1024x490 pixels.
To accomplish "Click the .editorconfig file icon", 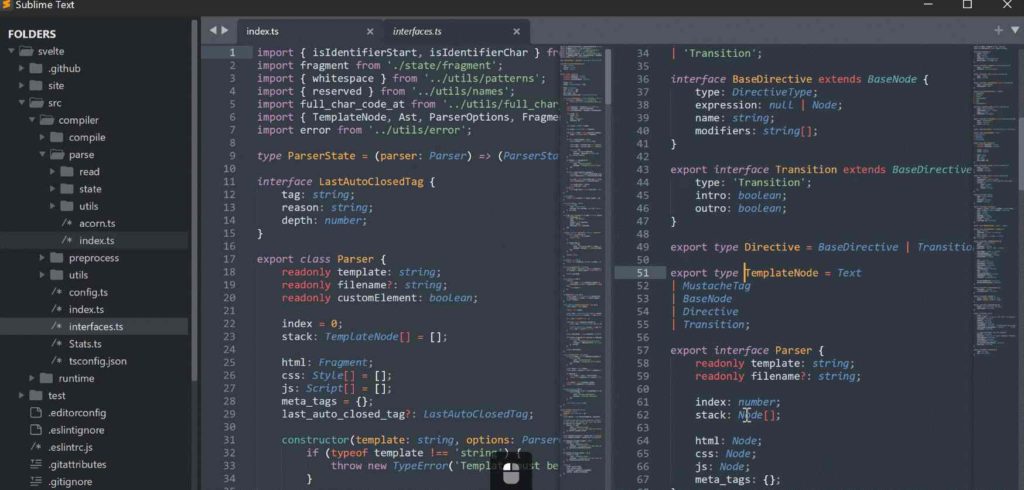I will coord(37,413).
